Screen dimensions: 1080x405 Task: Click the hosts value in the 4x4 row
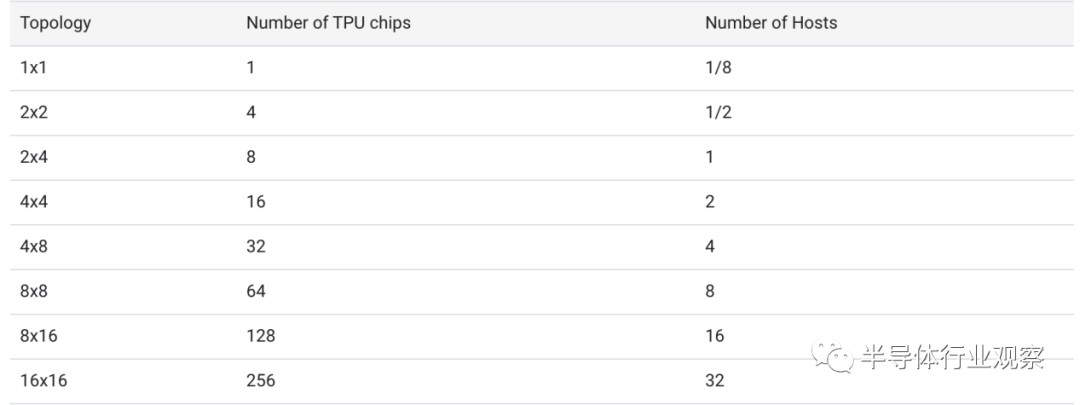[x=710, y=202]
